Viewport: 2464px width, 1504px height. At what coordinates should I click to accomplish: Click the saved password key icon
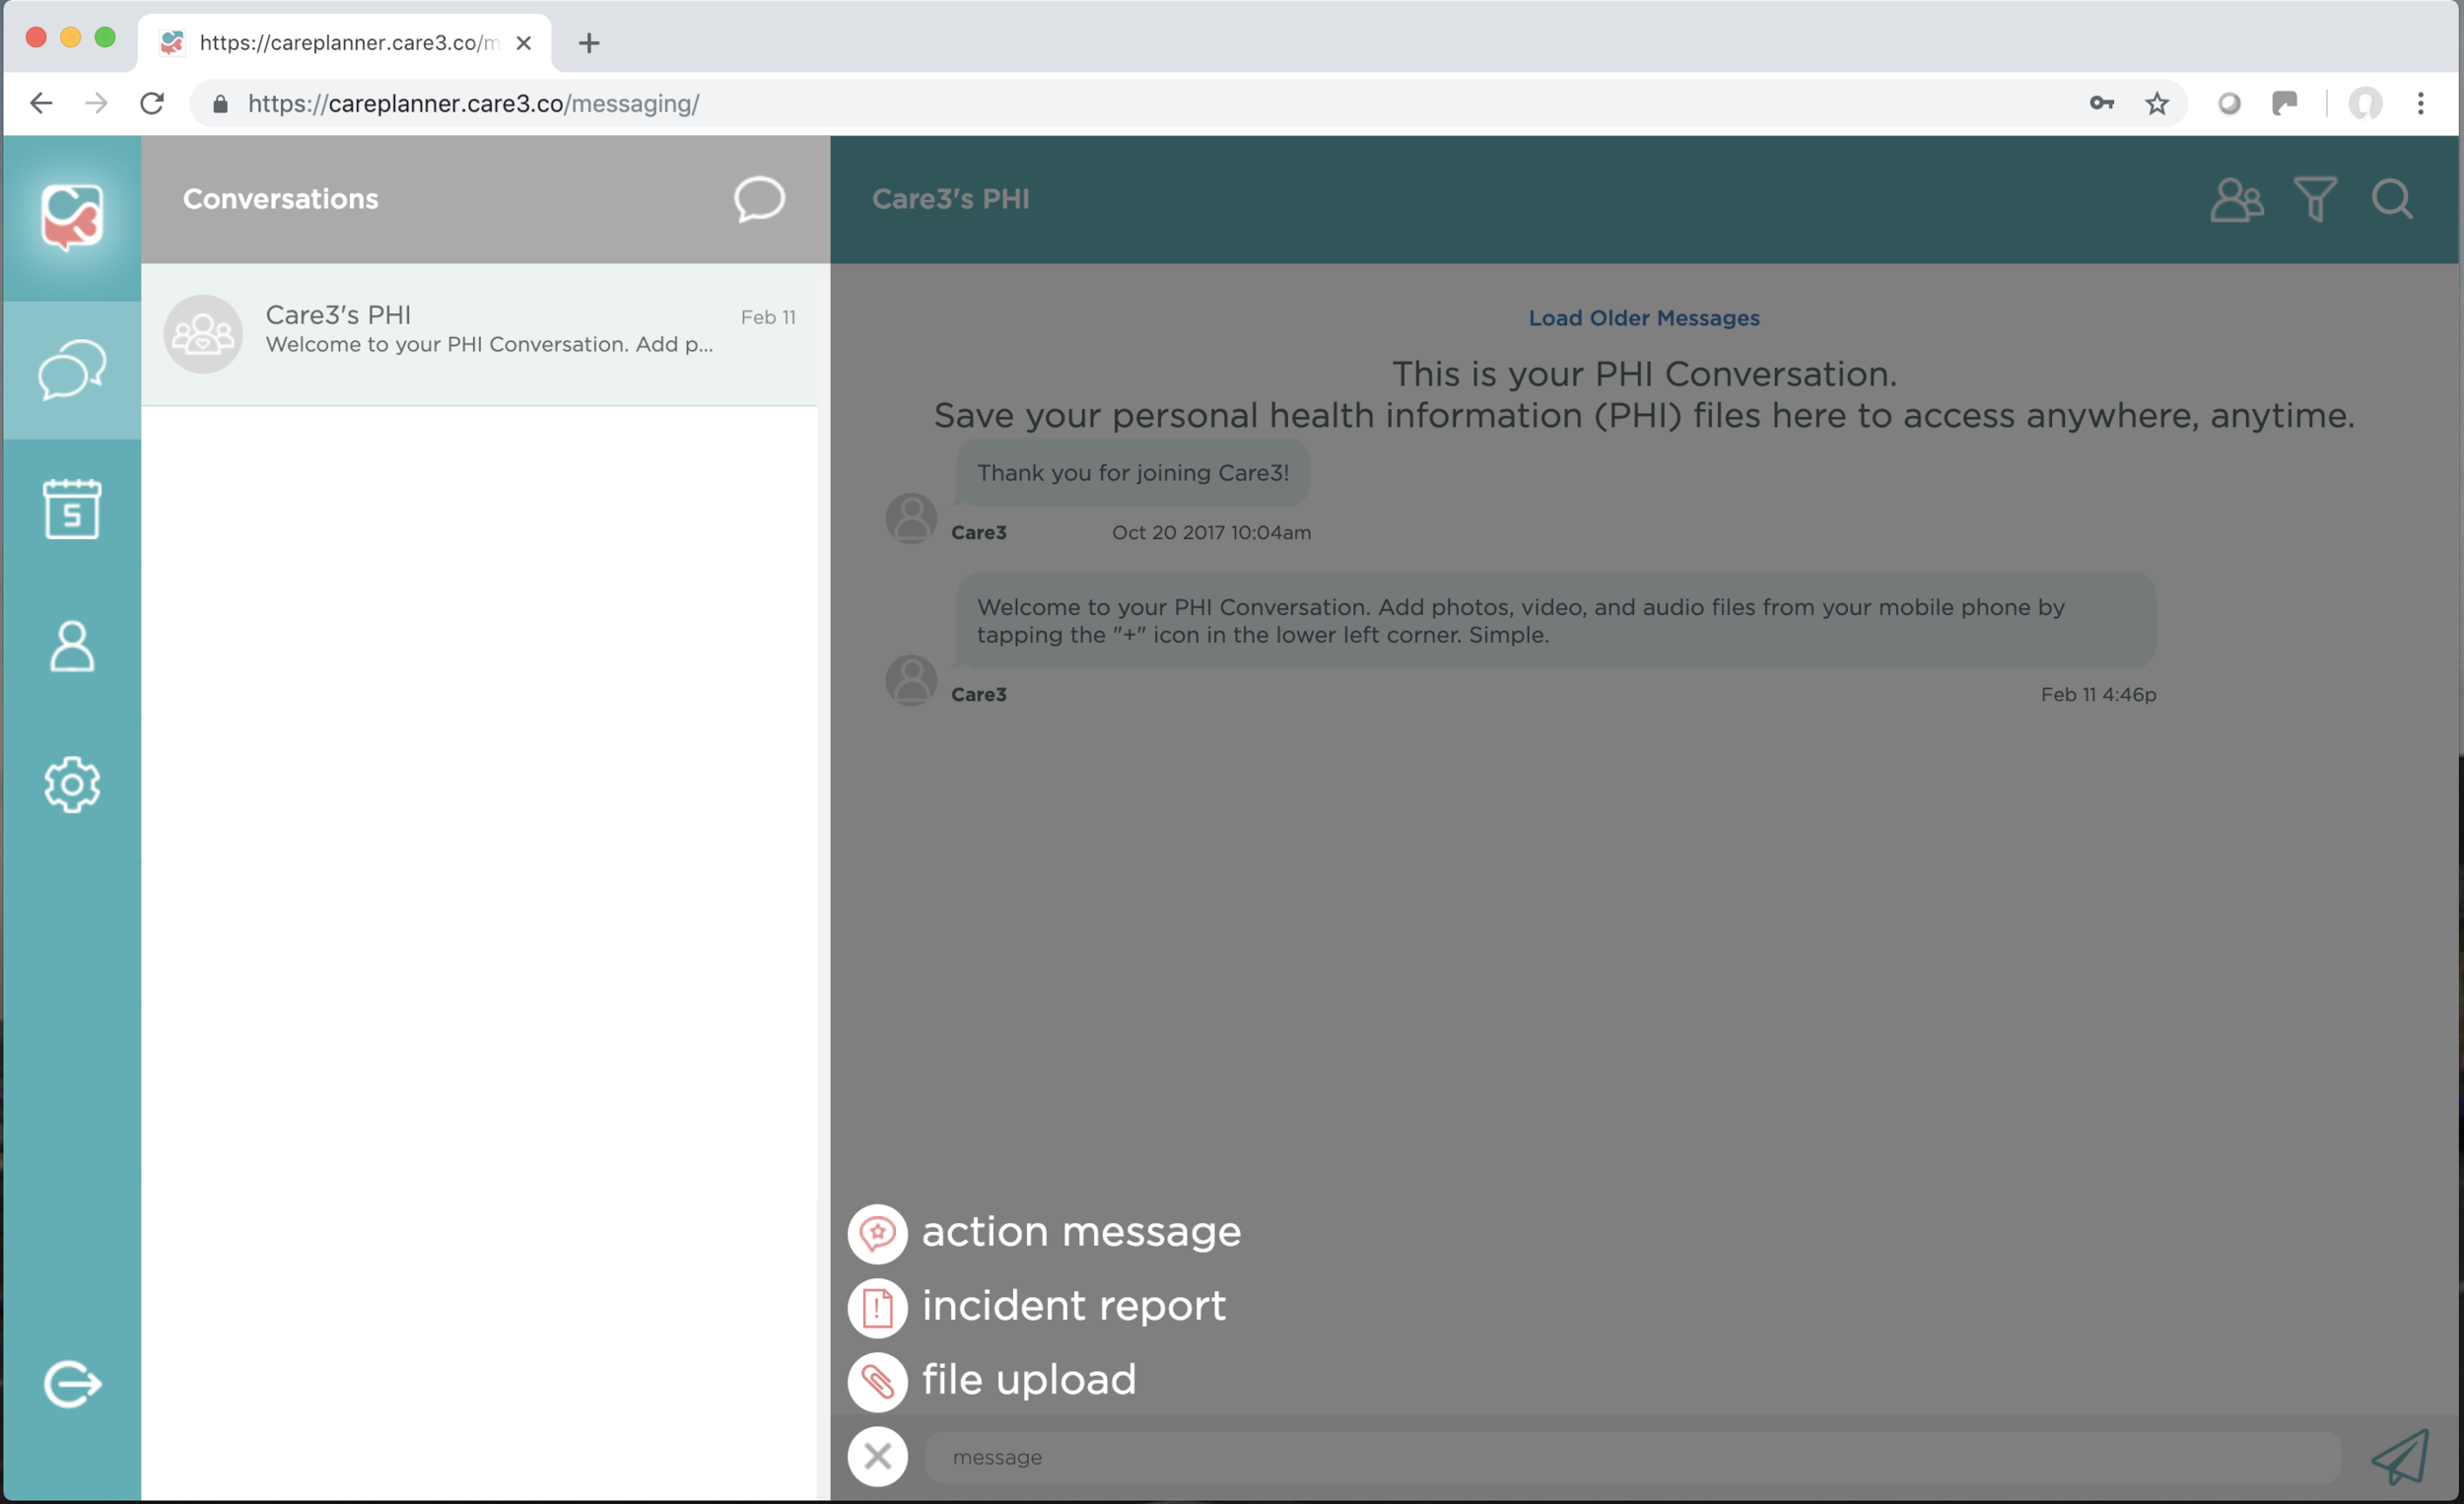tap(2101, 103)
